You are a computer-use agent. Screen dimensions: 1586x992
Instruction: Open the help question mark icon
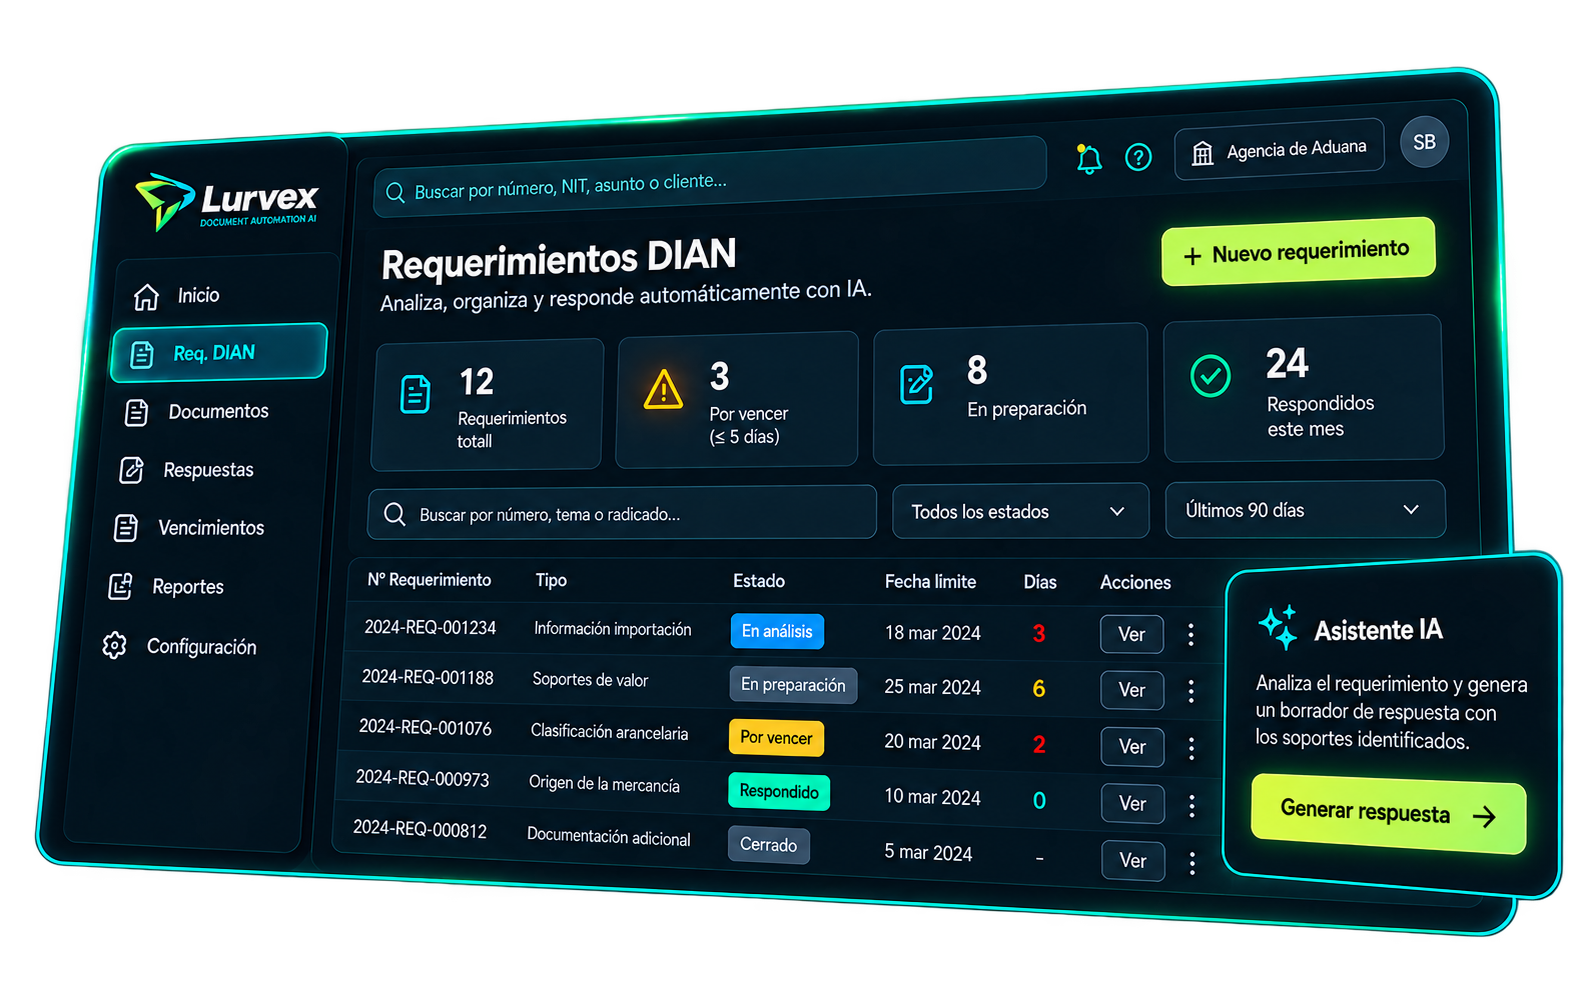[1138, 157]
